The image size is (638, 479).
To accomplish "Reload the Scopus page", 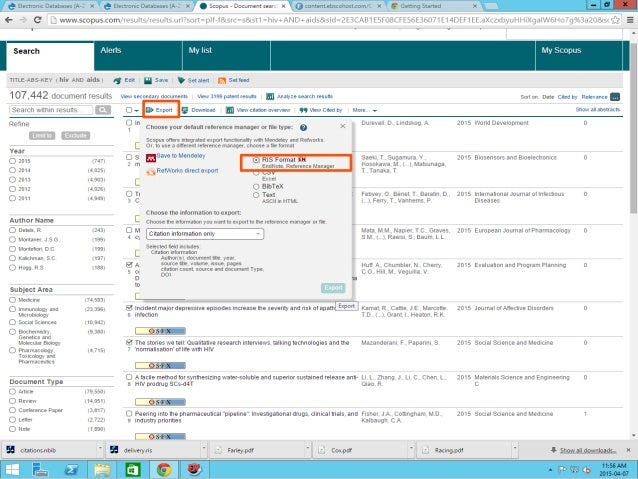I will 37,20.
